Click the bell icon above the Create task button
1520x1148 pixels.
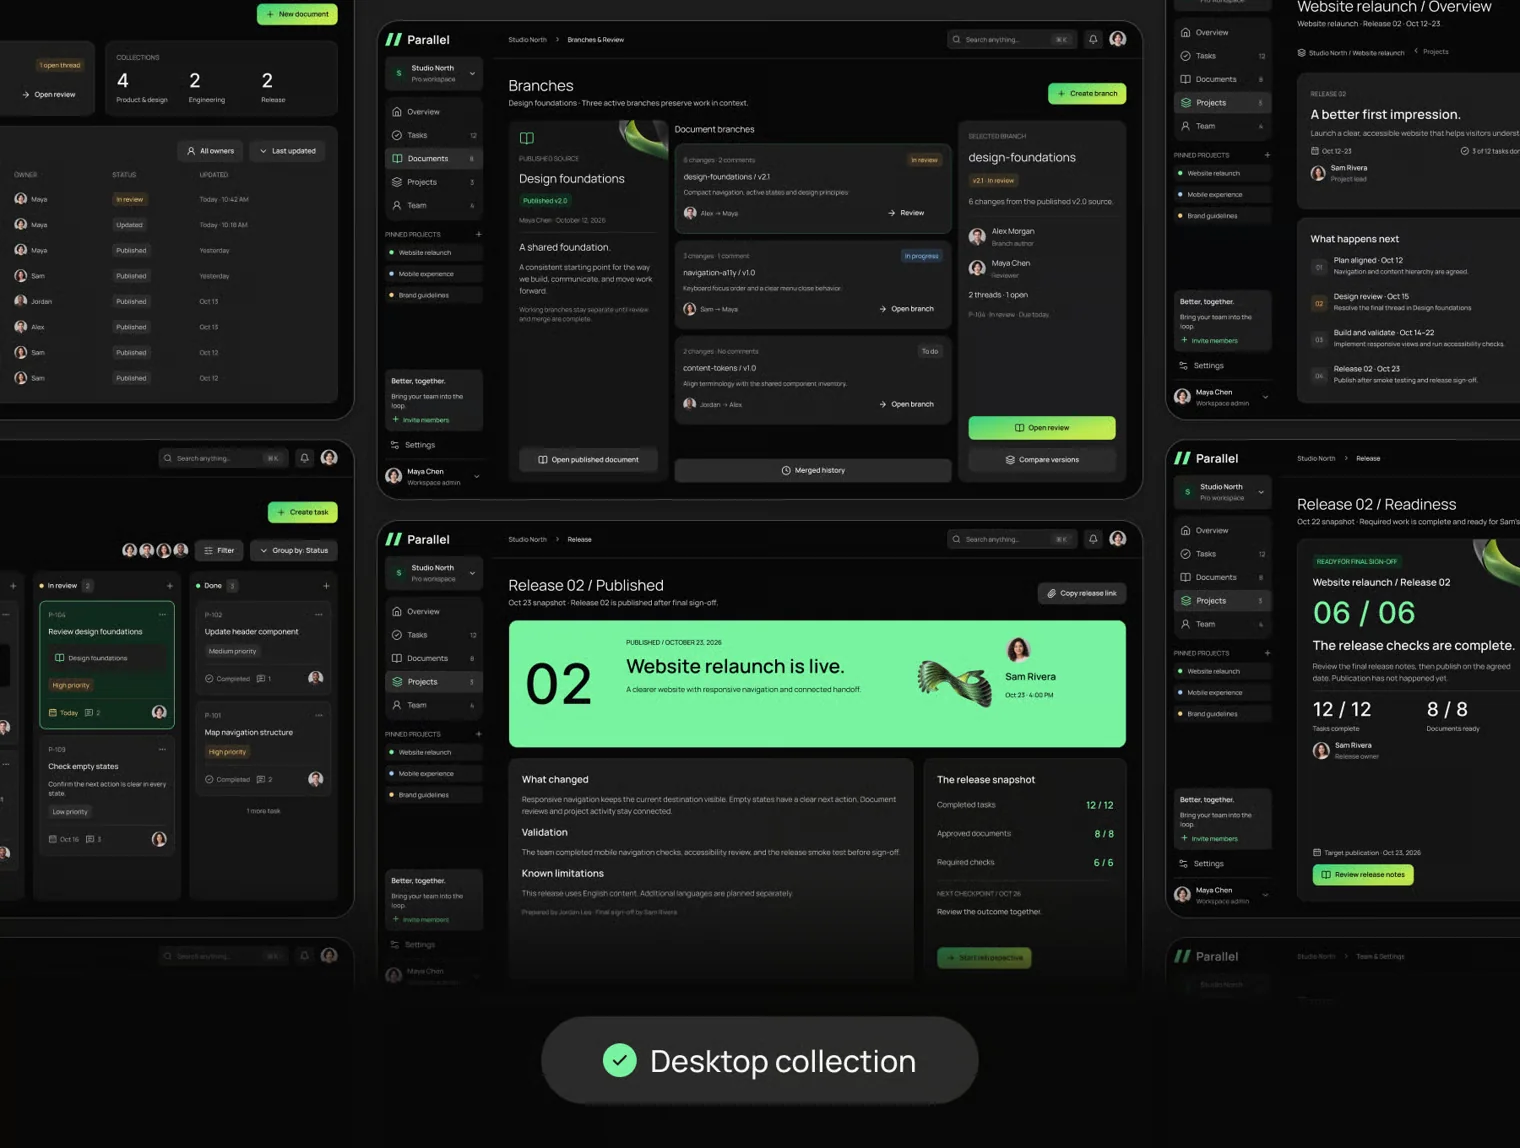click(305, 458)
